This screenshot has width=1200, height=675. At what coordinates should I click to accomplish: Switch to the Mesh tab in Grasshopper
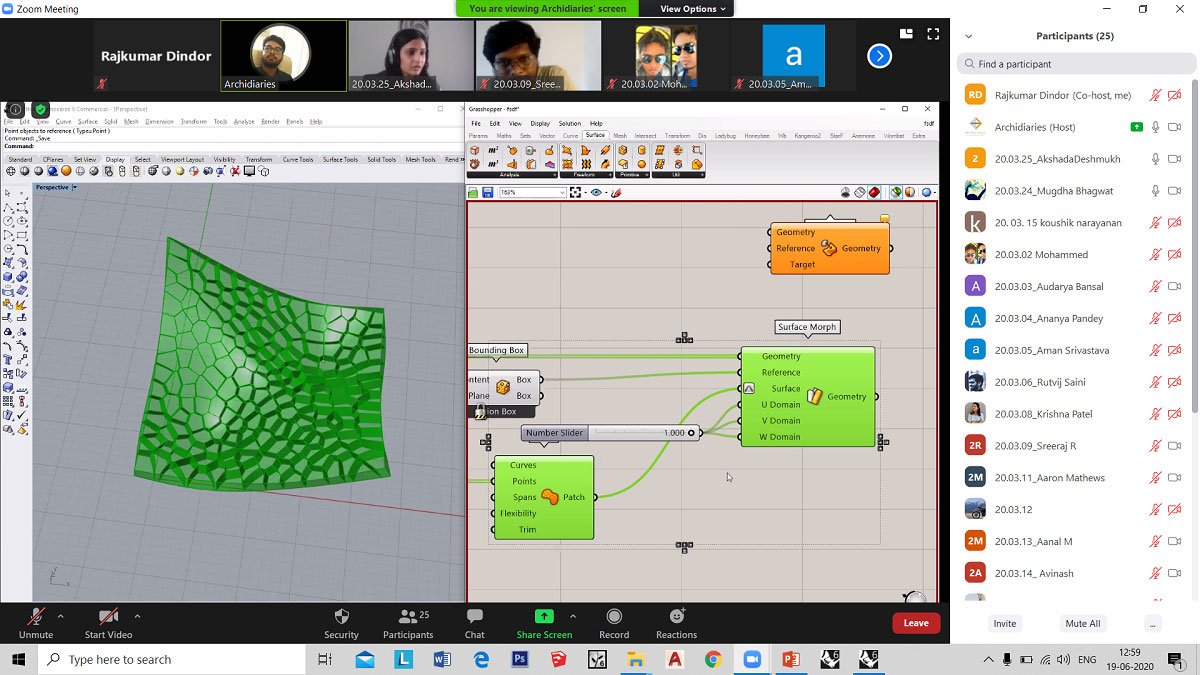coord(621,135)
